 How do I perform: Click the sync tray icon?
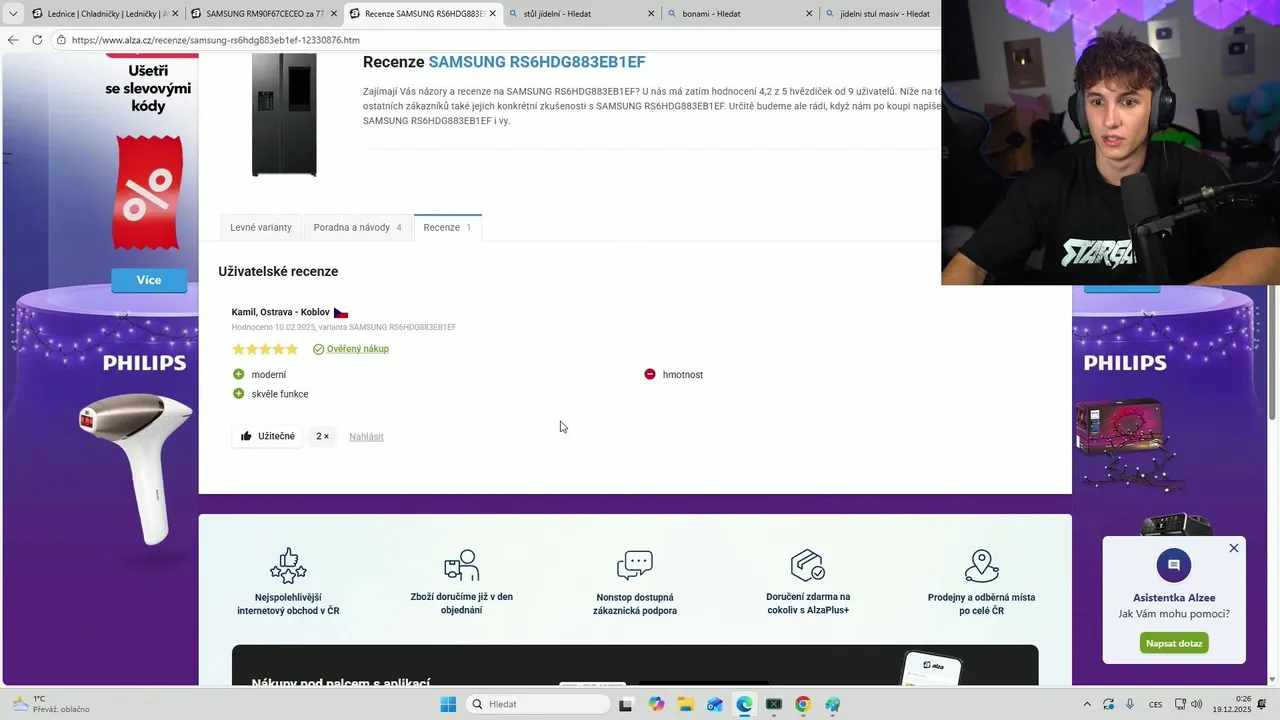[1109, 704]
